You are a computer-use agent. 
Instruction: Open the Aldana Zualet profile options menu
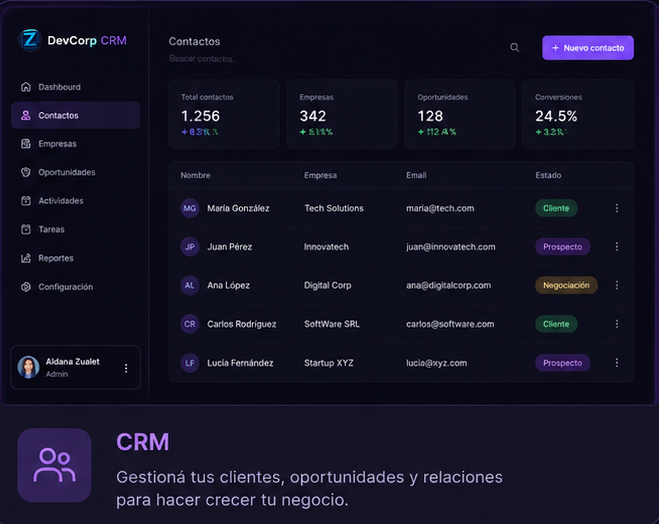pos(126,369)
